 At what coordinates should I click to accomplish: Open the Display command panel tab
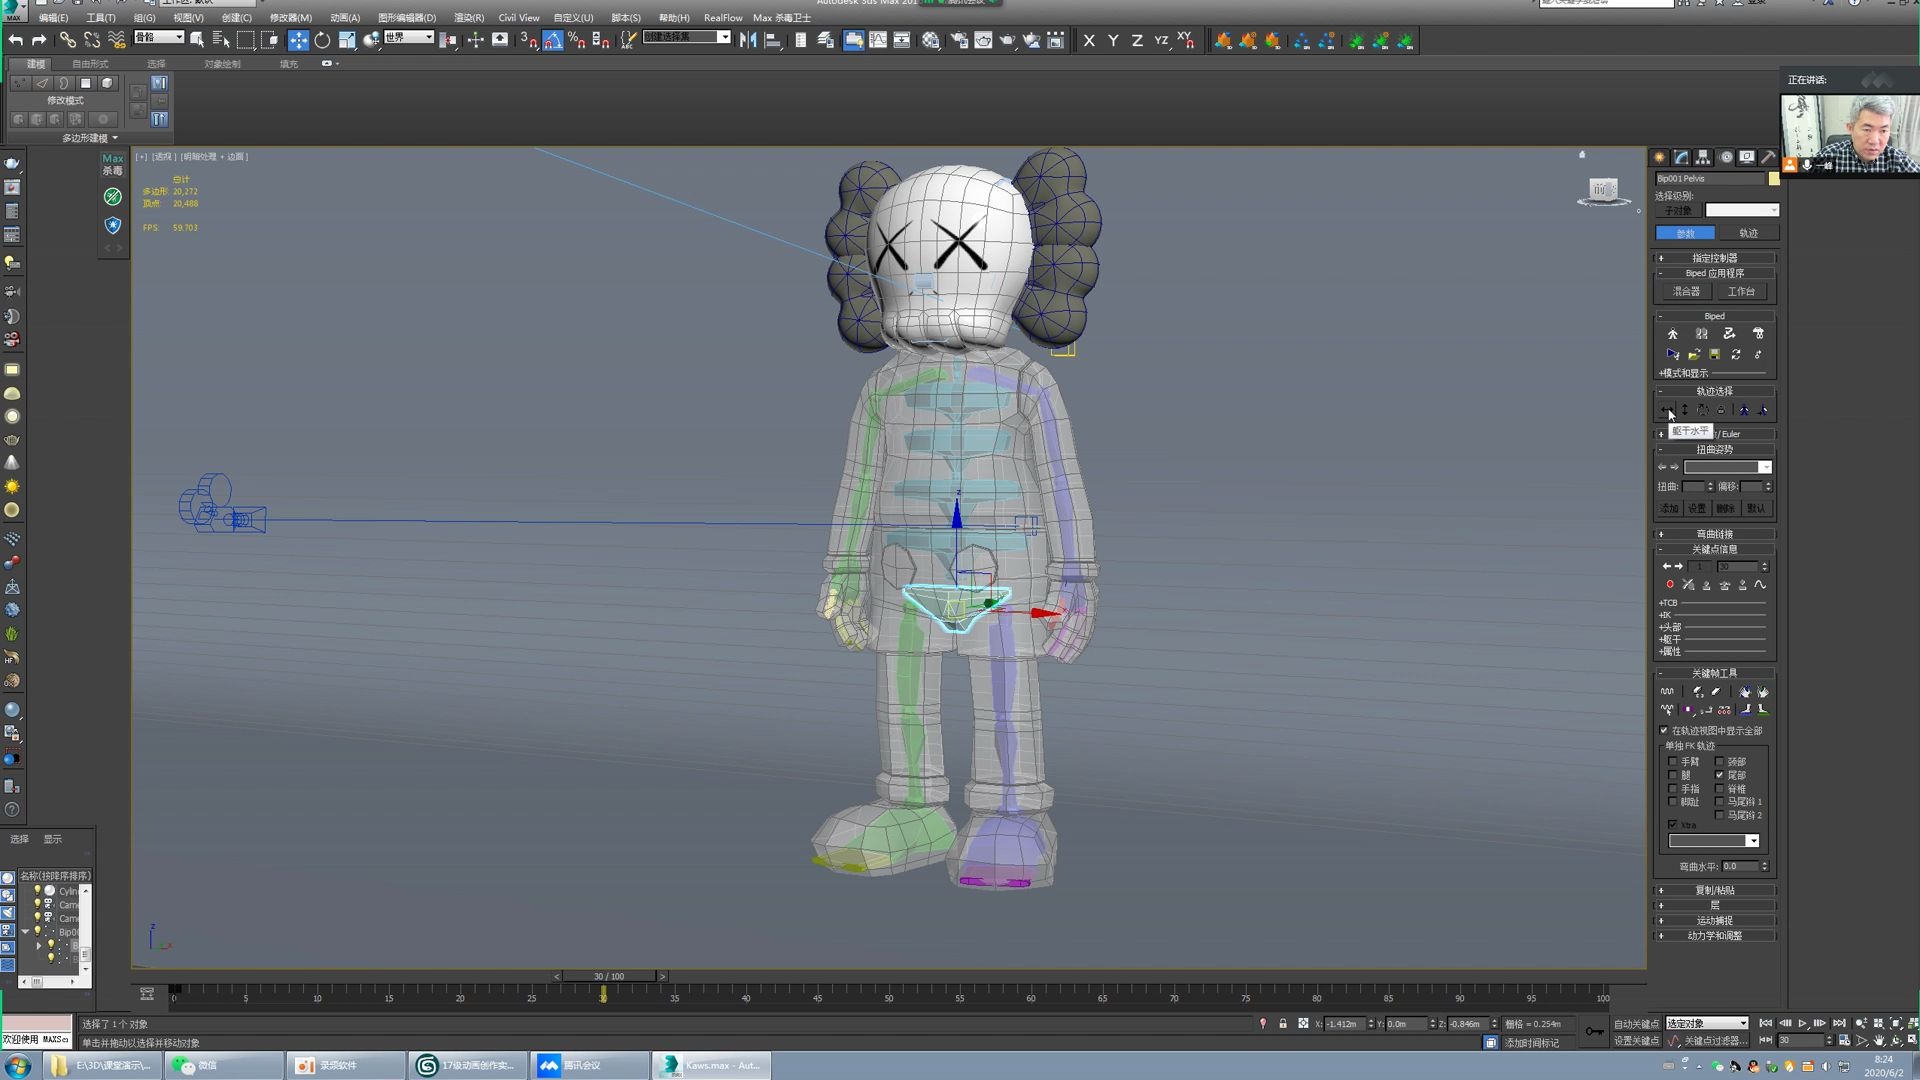click(1747, 157)
